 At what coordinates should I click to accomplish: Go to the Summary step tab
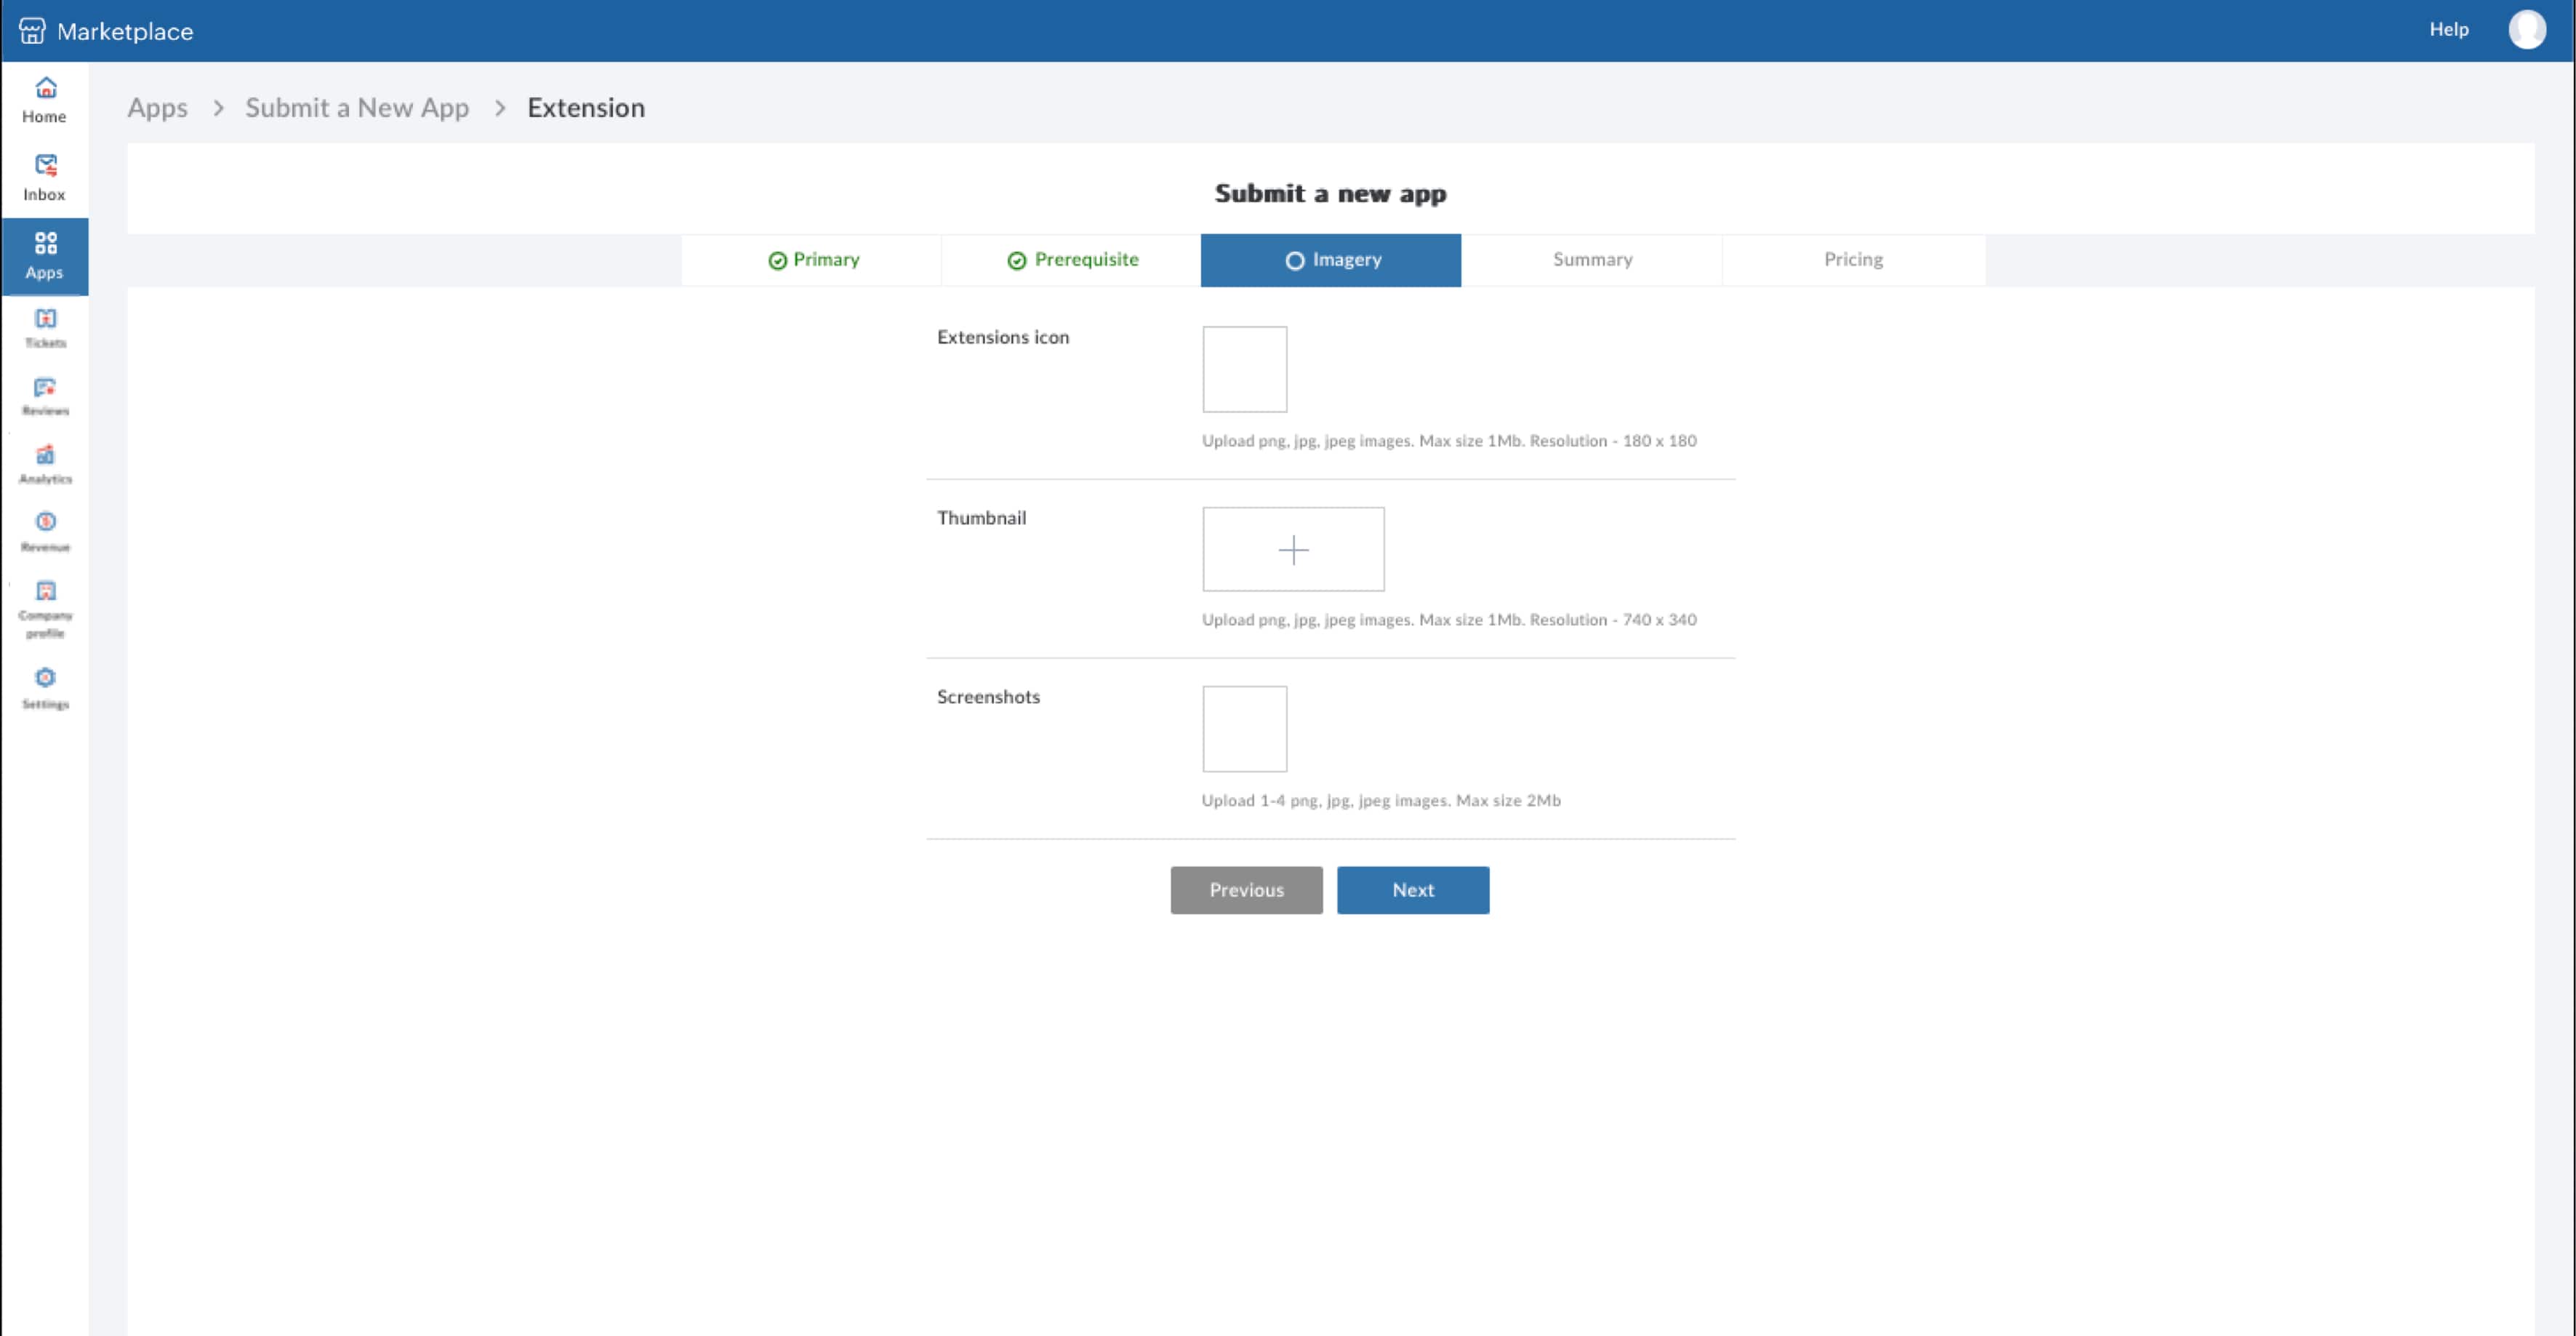coord(1592,260)
